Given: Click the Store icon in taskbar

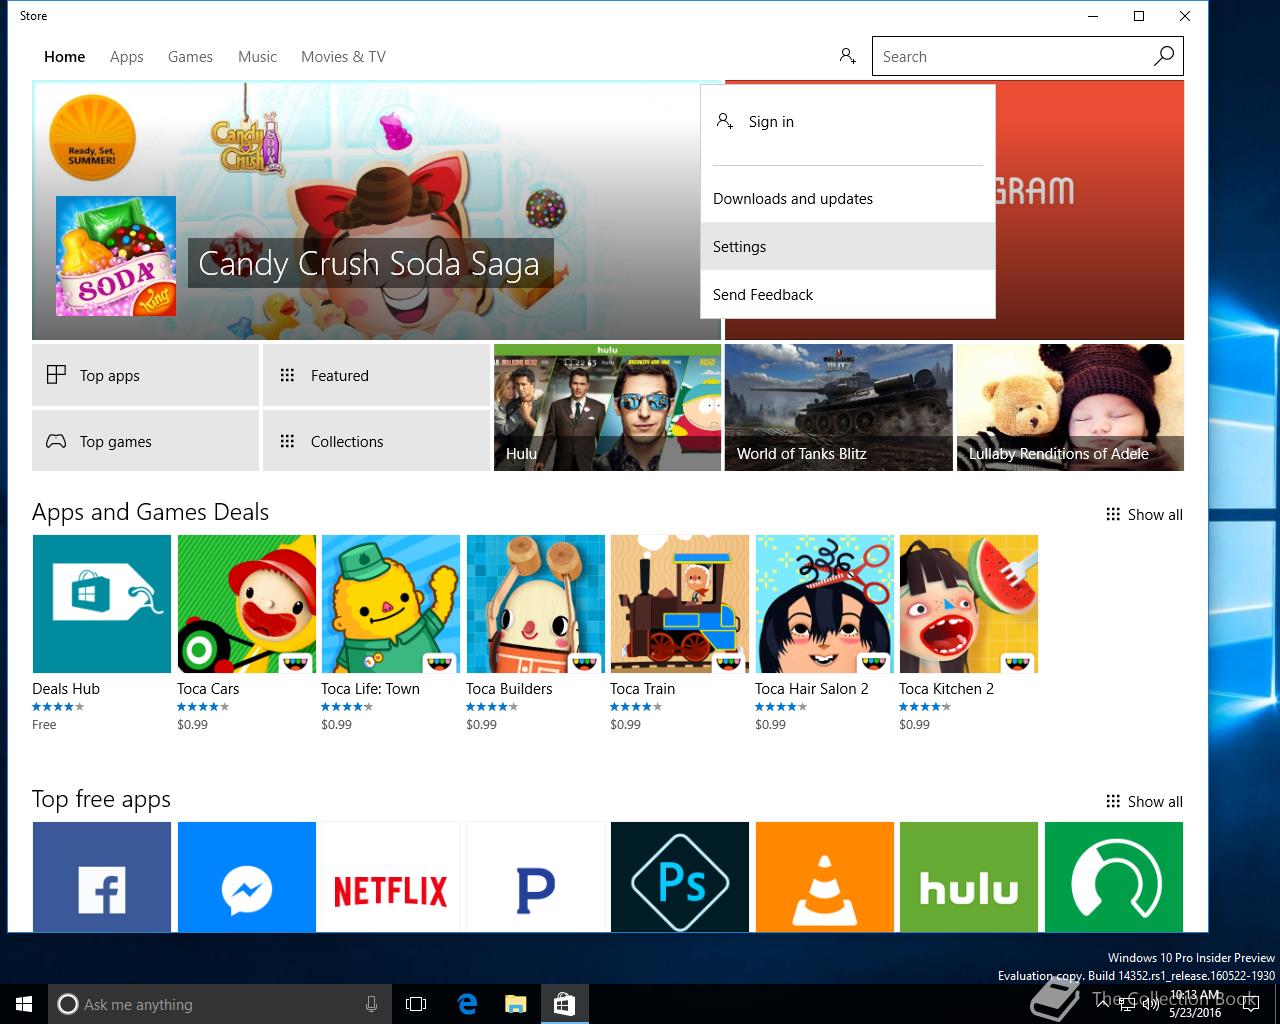Looking at the screenshot, I should pyautogui.click(x=565, y=1004).
